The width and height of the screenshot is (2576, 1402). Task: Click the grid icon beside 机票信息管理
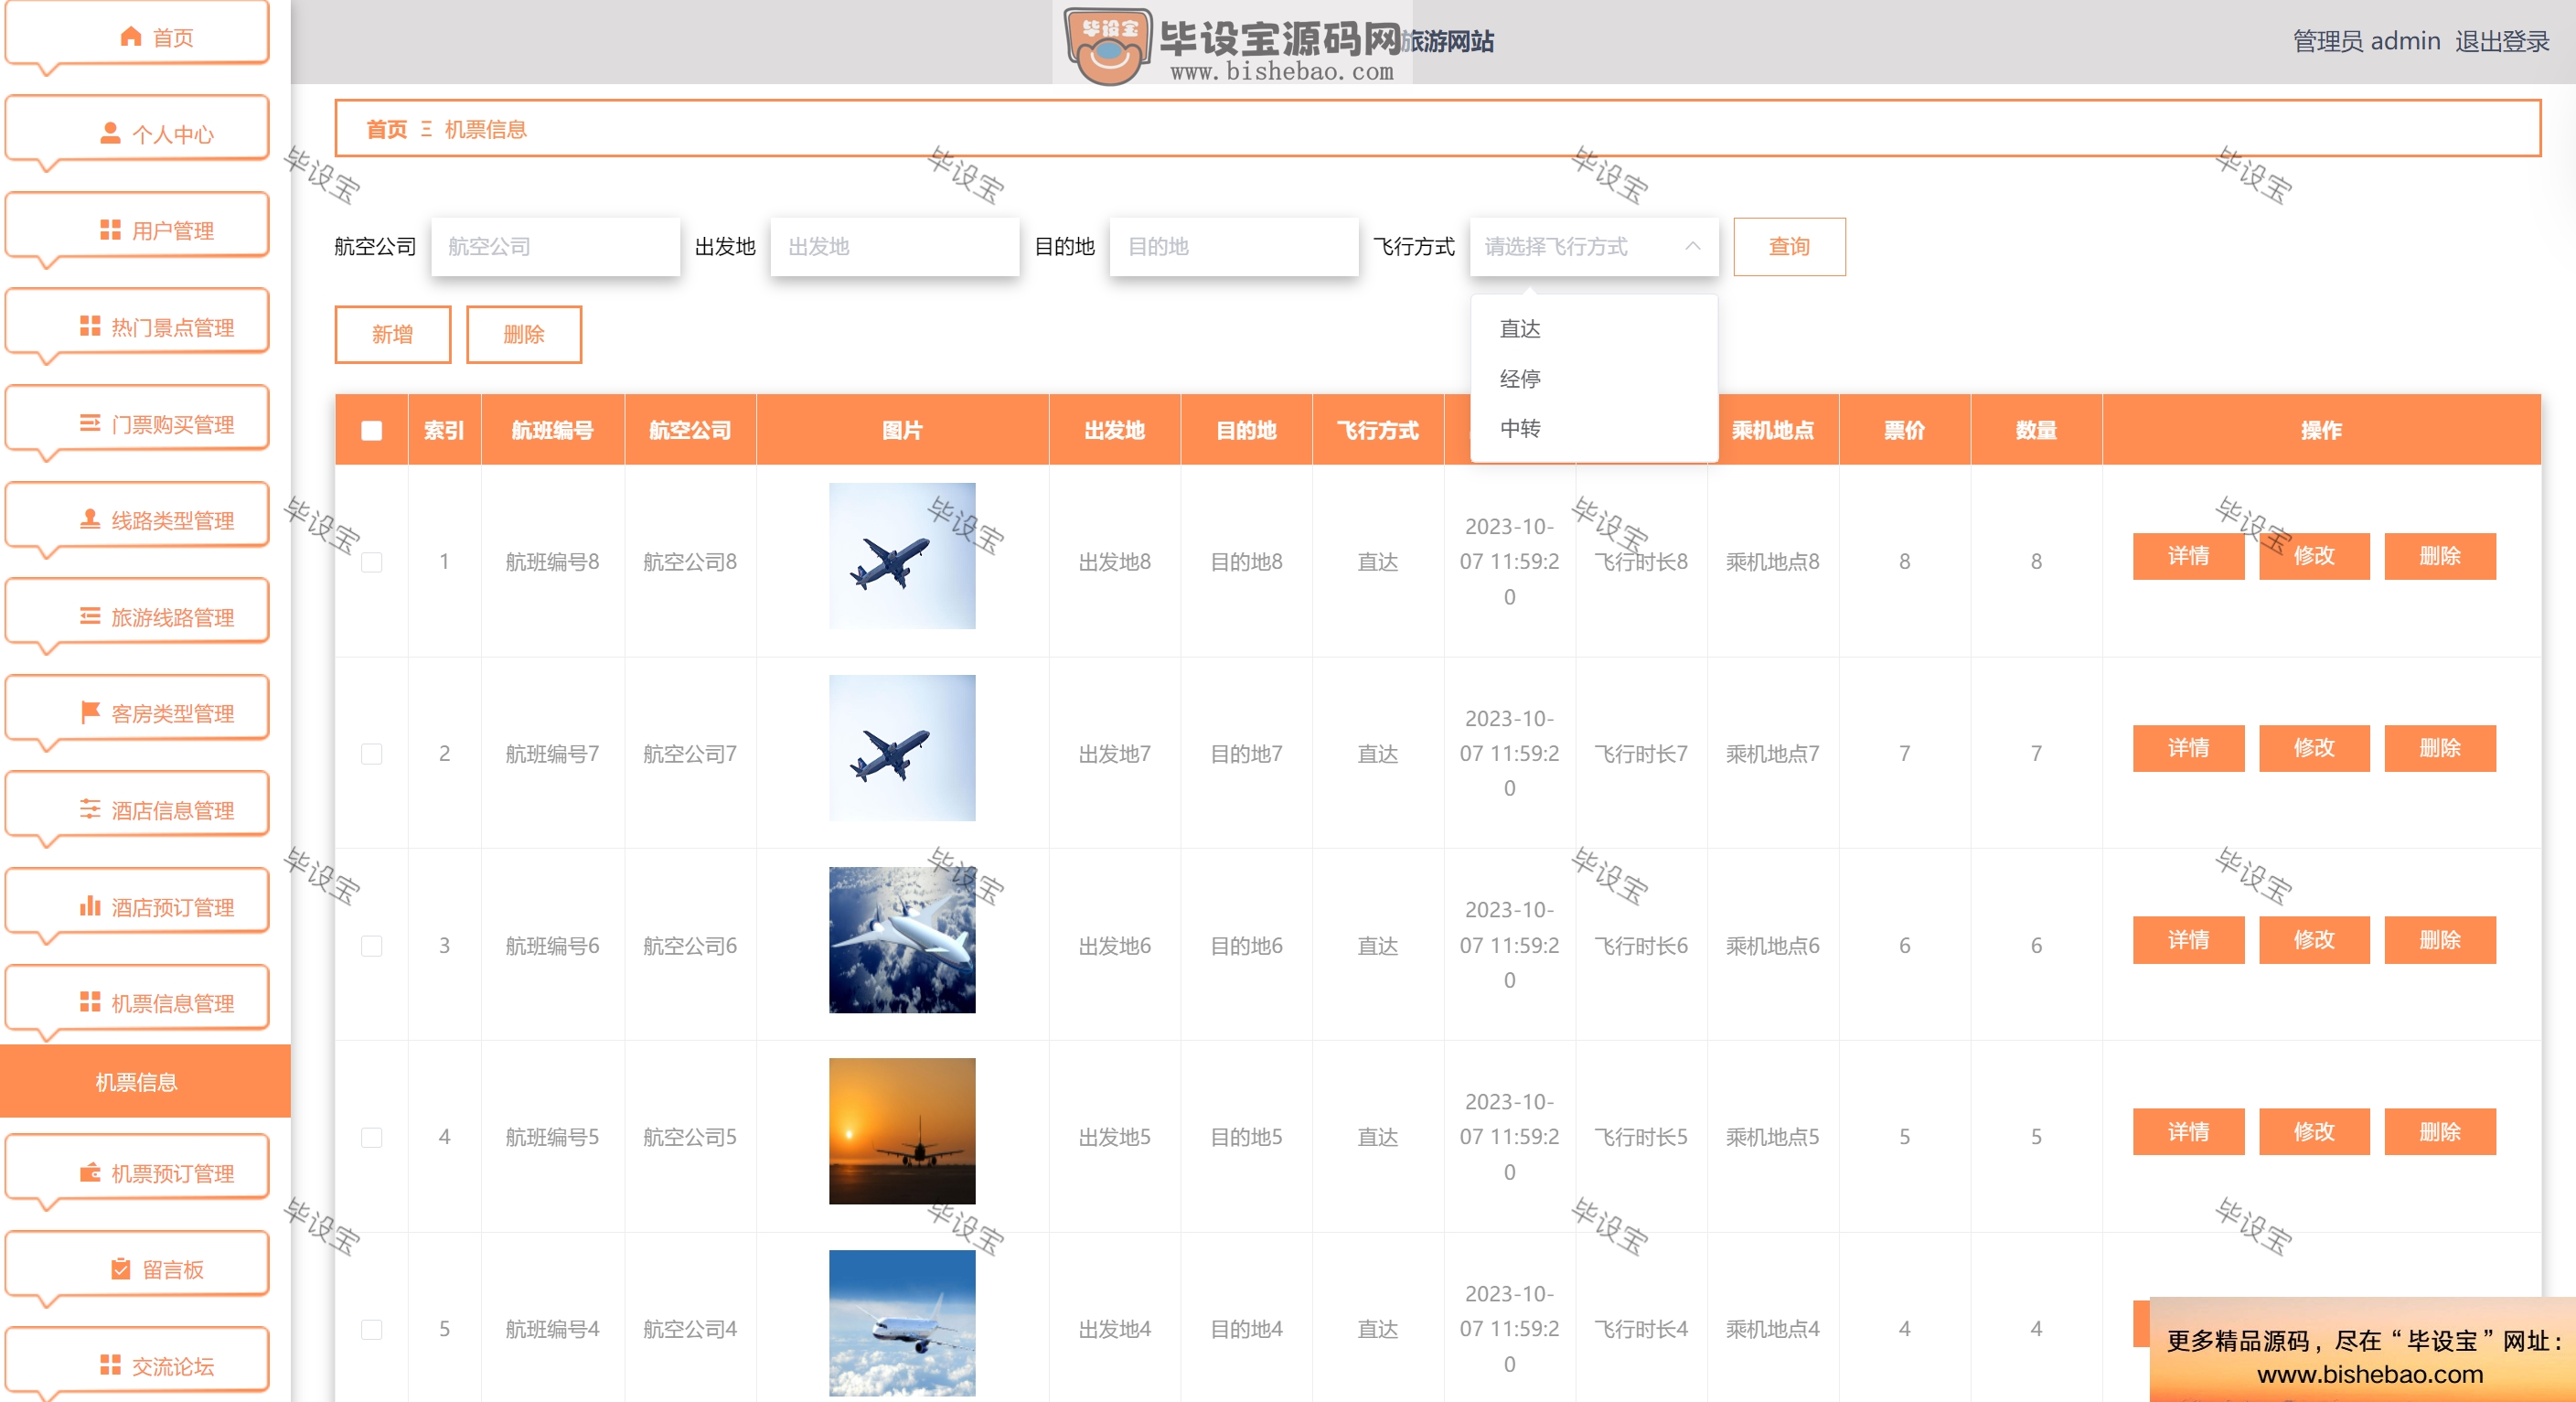[x=90, y=1003]
